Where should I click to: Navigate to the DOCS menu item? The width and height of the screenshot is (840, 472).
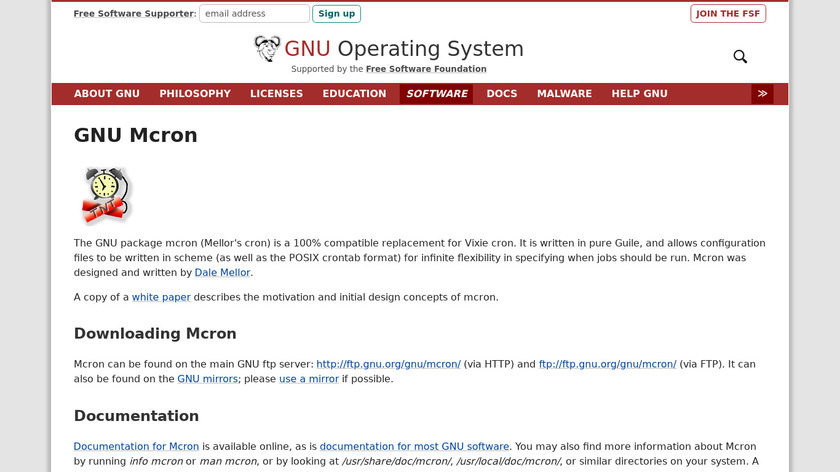tap(502, 94)
